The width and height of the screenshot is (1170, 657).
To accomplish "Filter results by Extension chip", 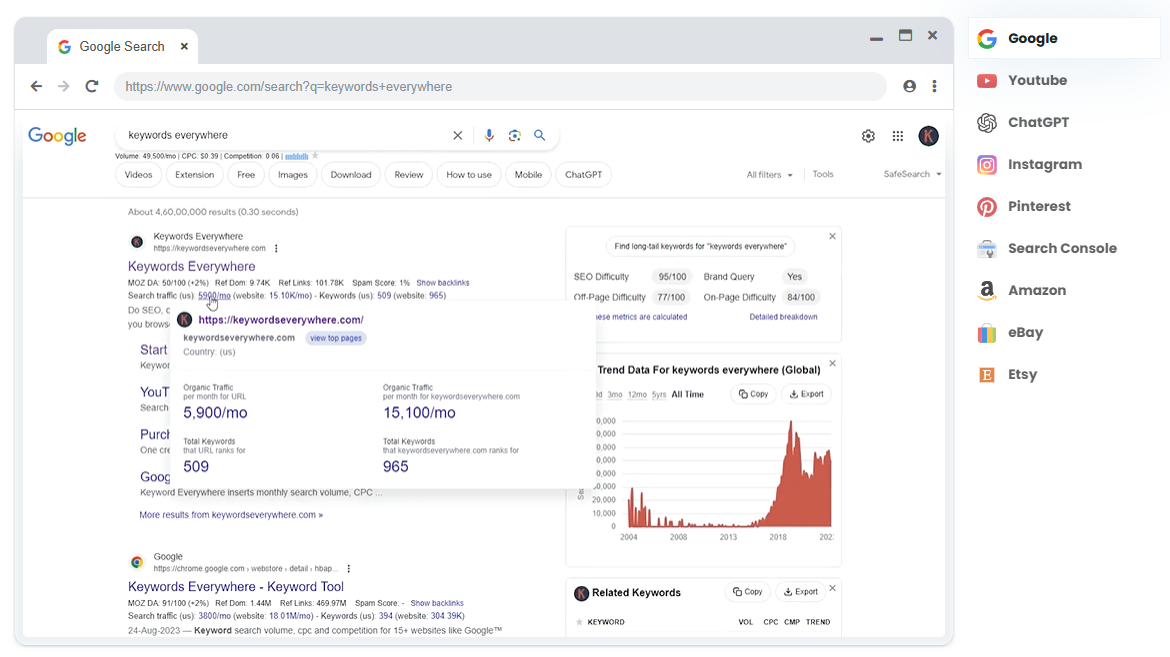I will click(194, 175).
